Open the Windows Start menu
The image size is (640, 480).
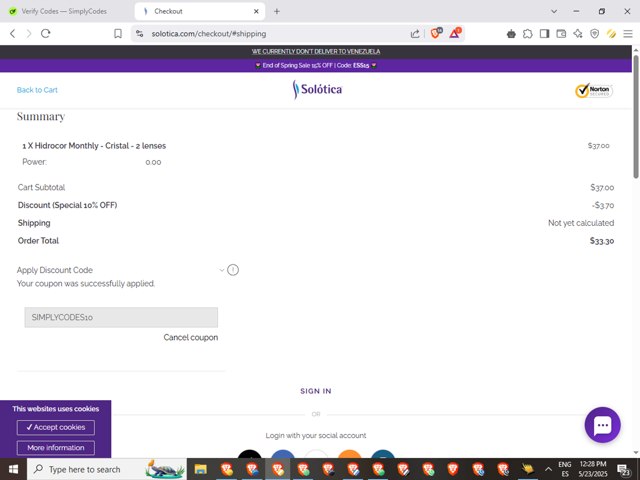tap(13, 469)
